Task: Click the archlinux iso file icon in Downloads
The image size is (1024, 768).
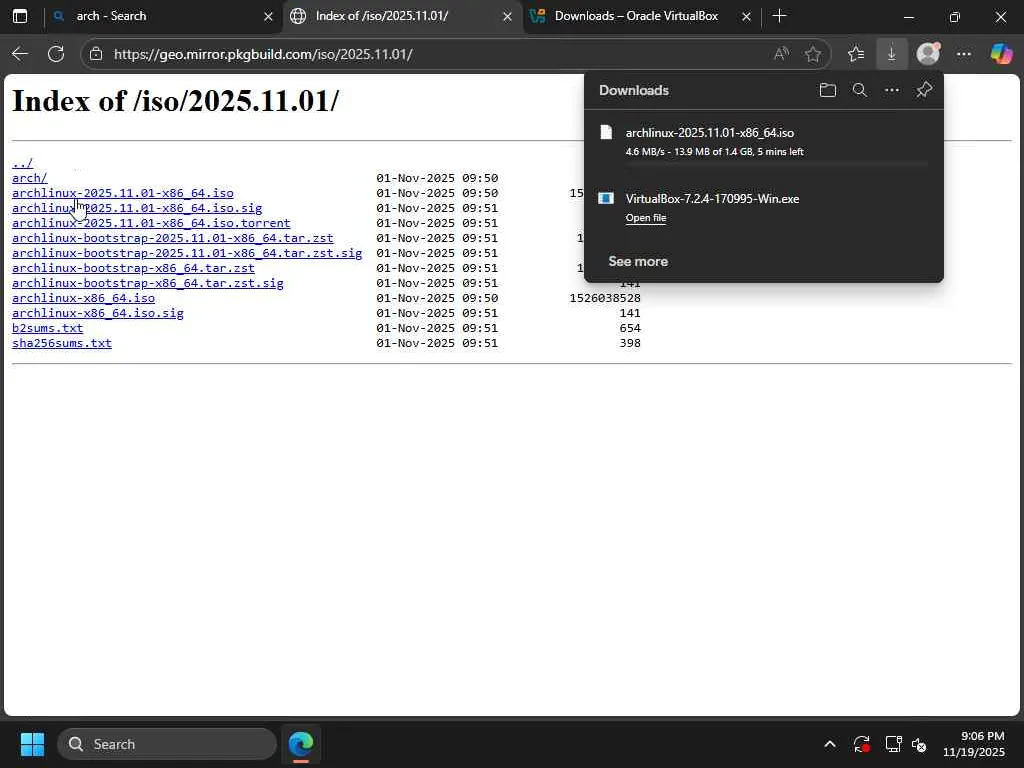Action: 606,133
